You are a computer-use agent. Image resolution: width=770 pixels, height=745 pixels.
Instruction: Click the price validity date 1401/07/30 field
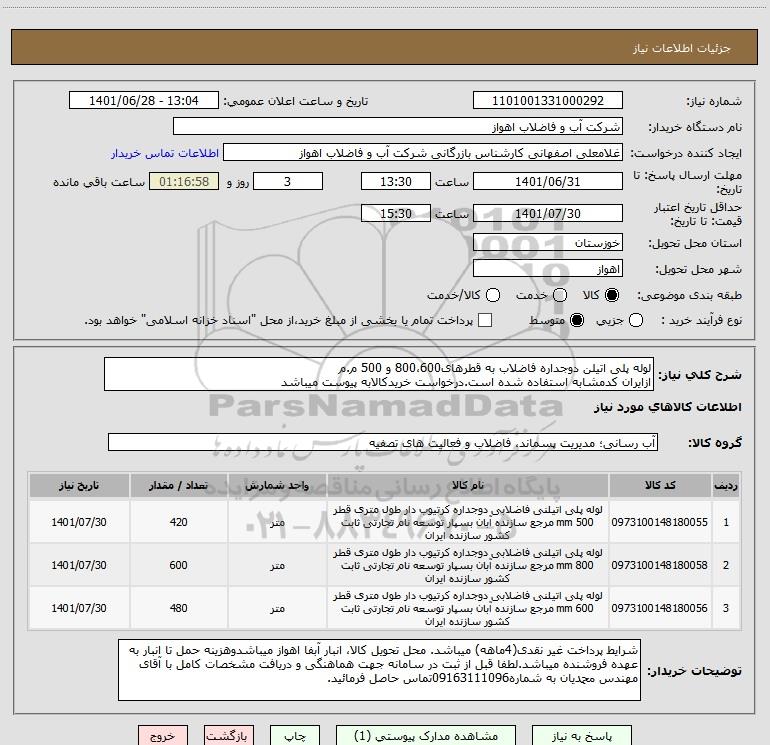pos(548,213)
